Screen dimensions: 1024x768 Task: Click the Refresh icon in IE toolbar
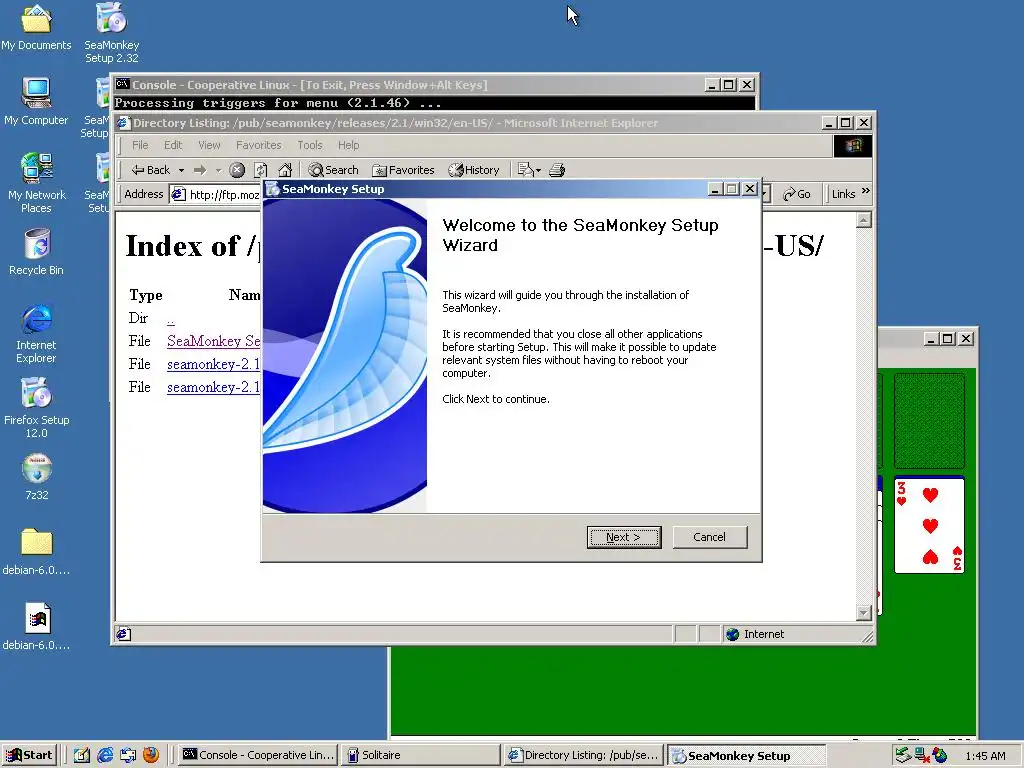pos(261,170)
